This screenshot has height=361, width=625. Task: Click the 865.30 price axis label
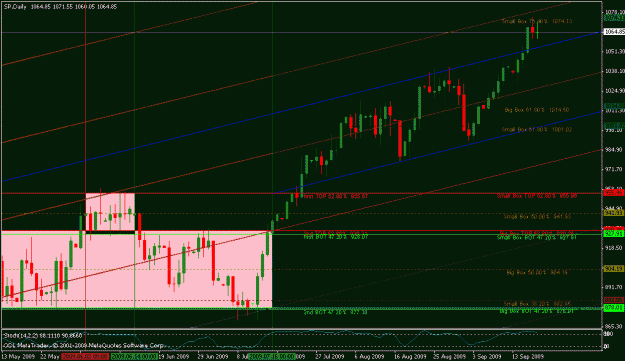pos(614,326)
